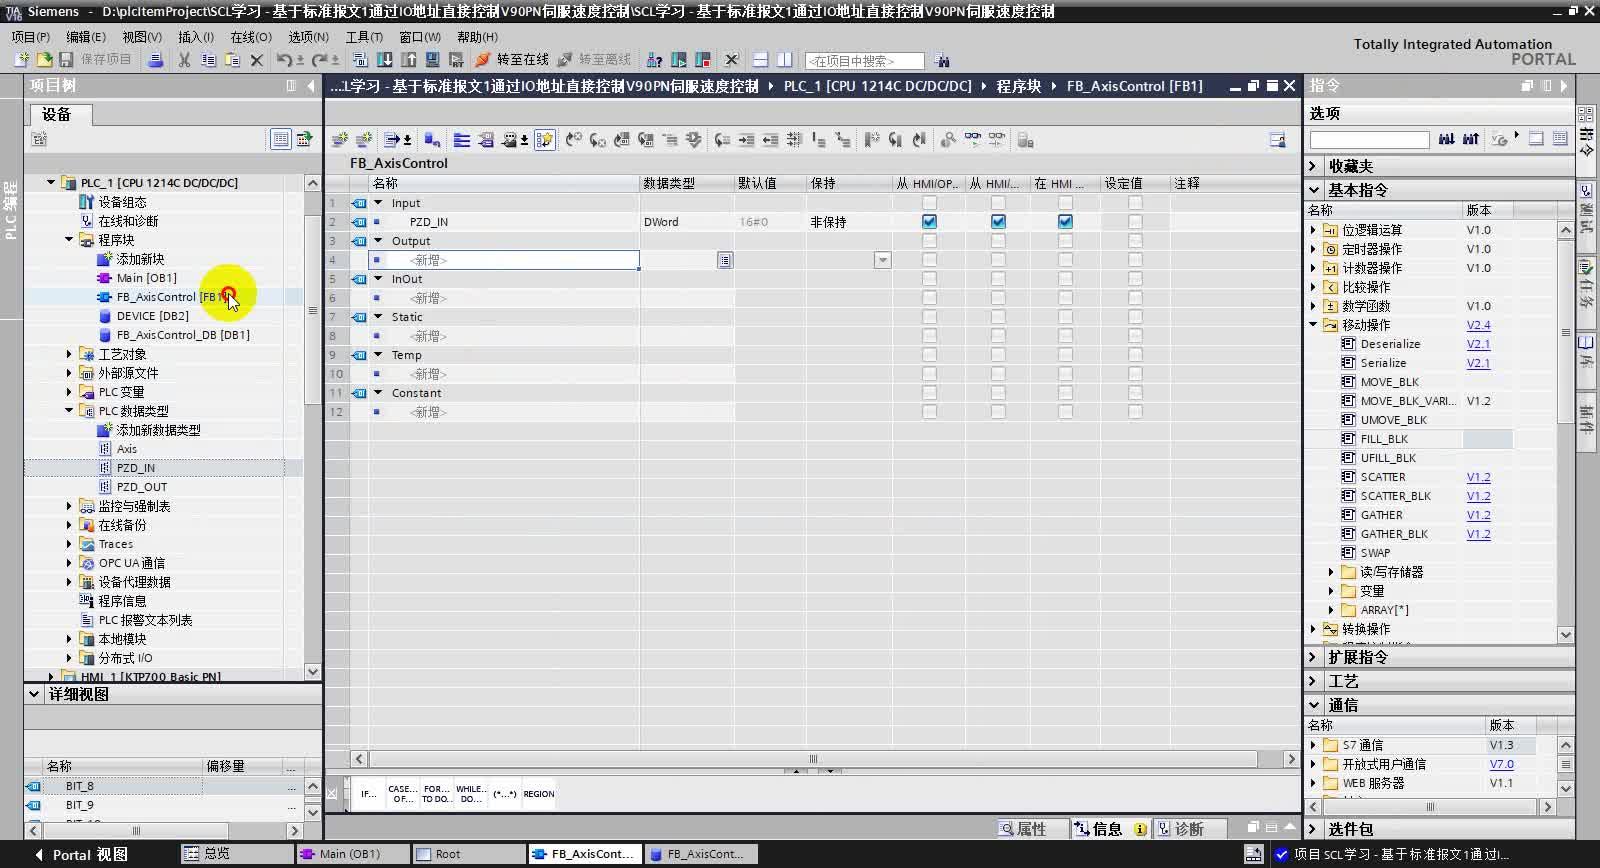Click the DWord data type cell of PZD_IN
Image resolution: width=1600 pixels, height=868 pixels.
tap(687, 222)
